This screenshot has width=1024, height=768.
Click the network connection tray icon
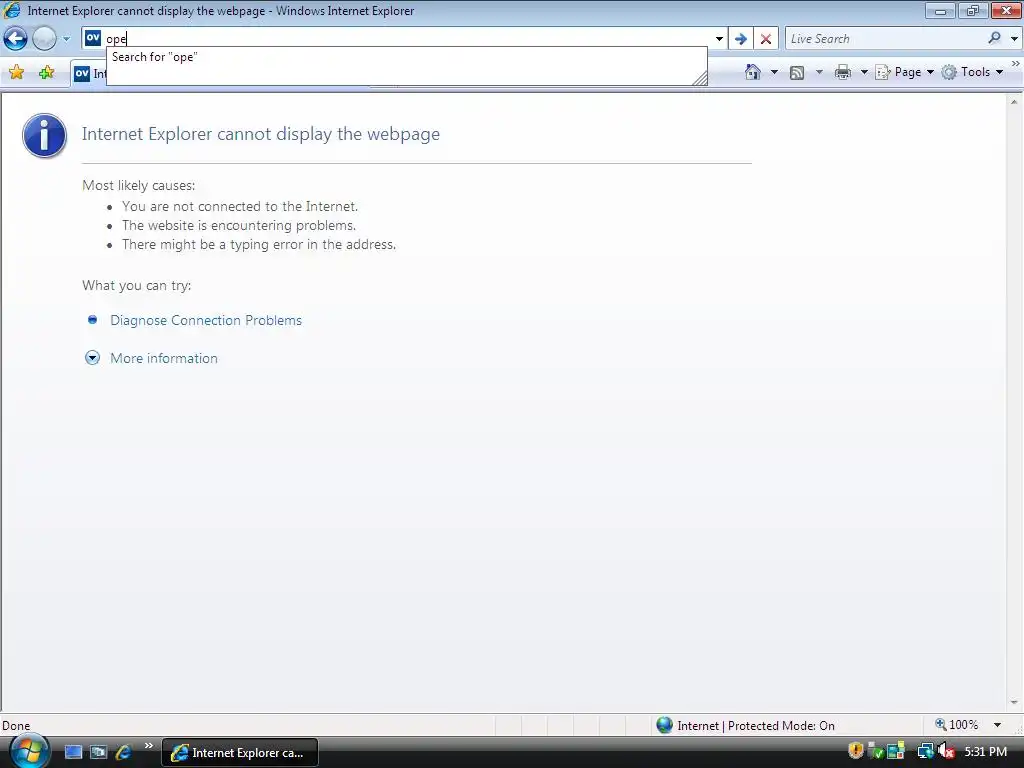point(925,752)
